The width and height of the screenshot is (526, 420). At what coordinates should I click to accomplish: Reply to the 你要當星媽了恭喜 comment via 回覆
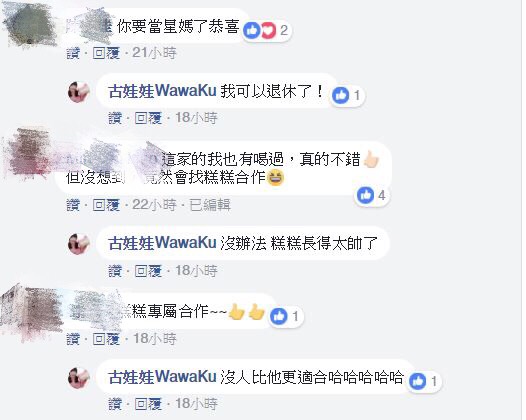point(106,53)
